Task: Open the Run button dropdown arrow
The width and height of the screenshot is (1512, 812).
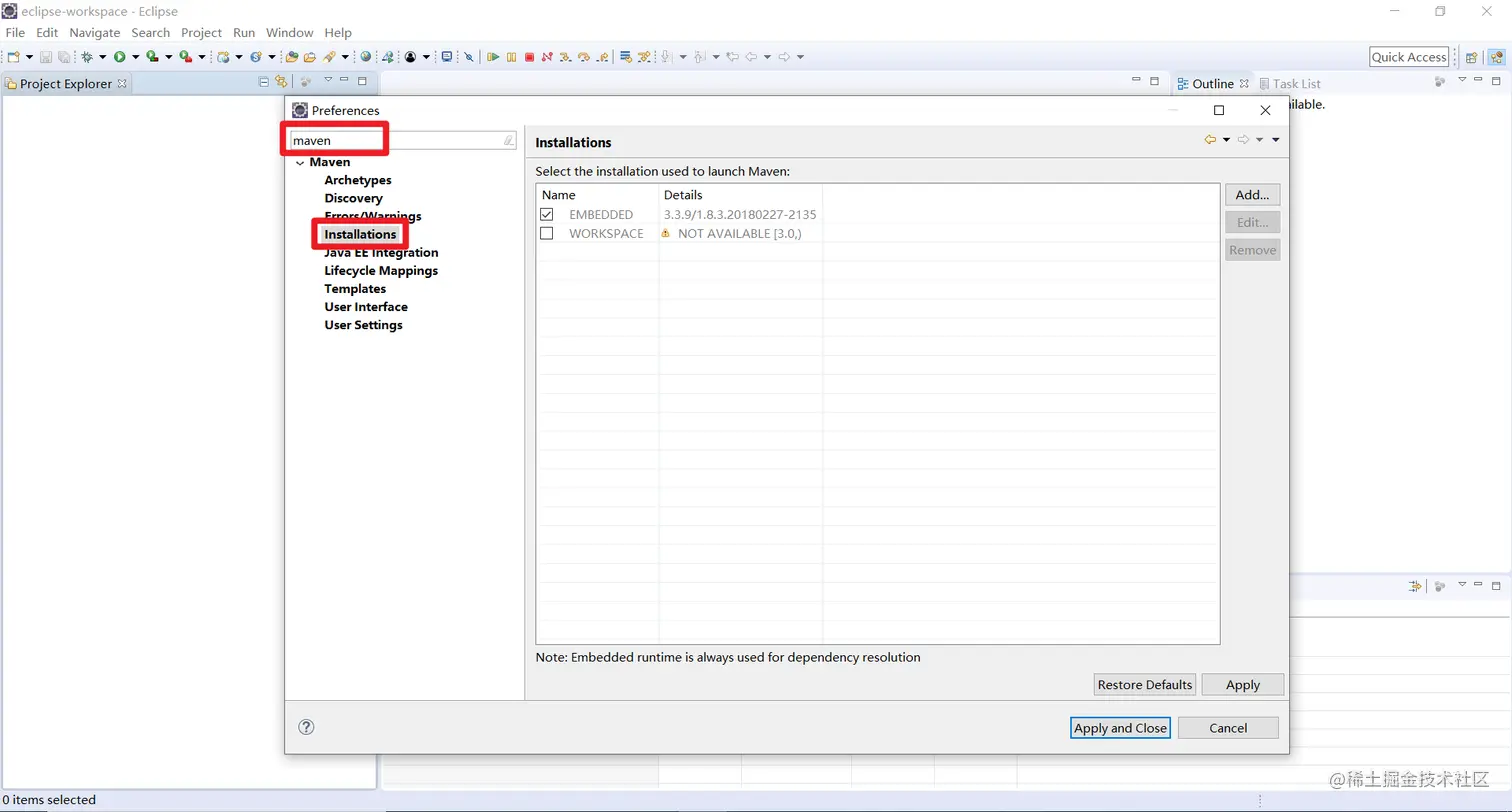Action: [134, 57]
